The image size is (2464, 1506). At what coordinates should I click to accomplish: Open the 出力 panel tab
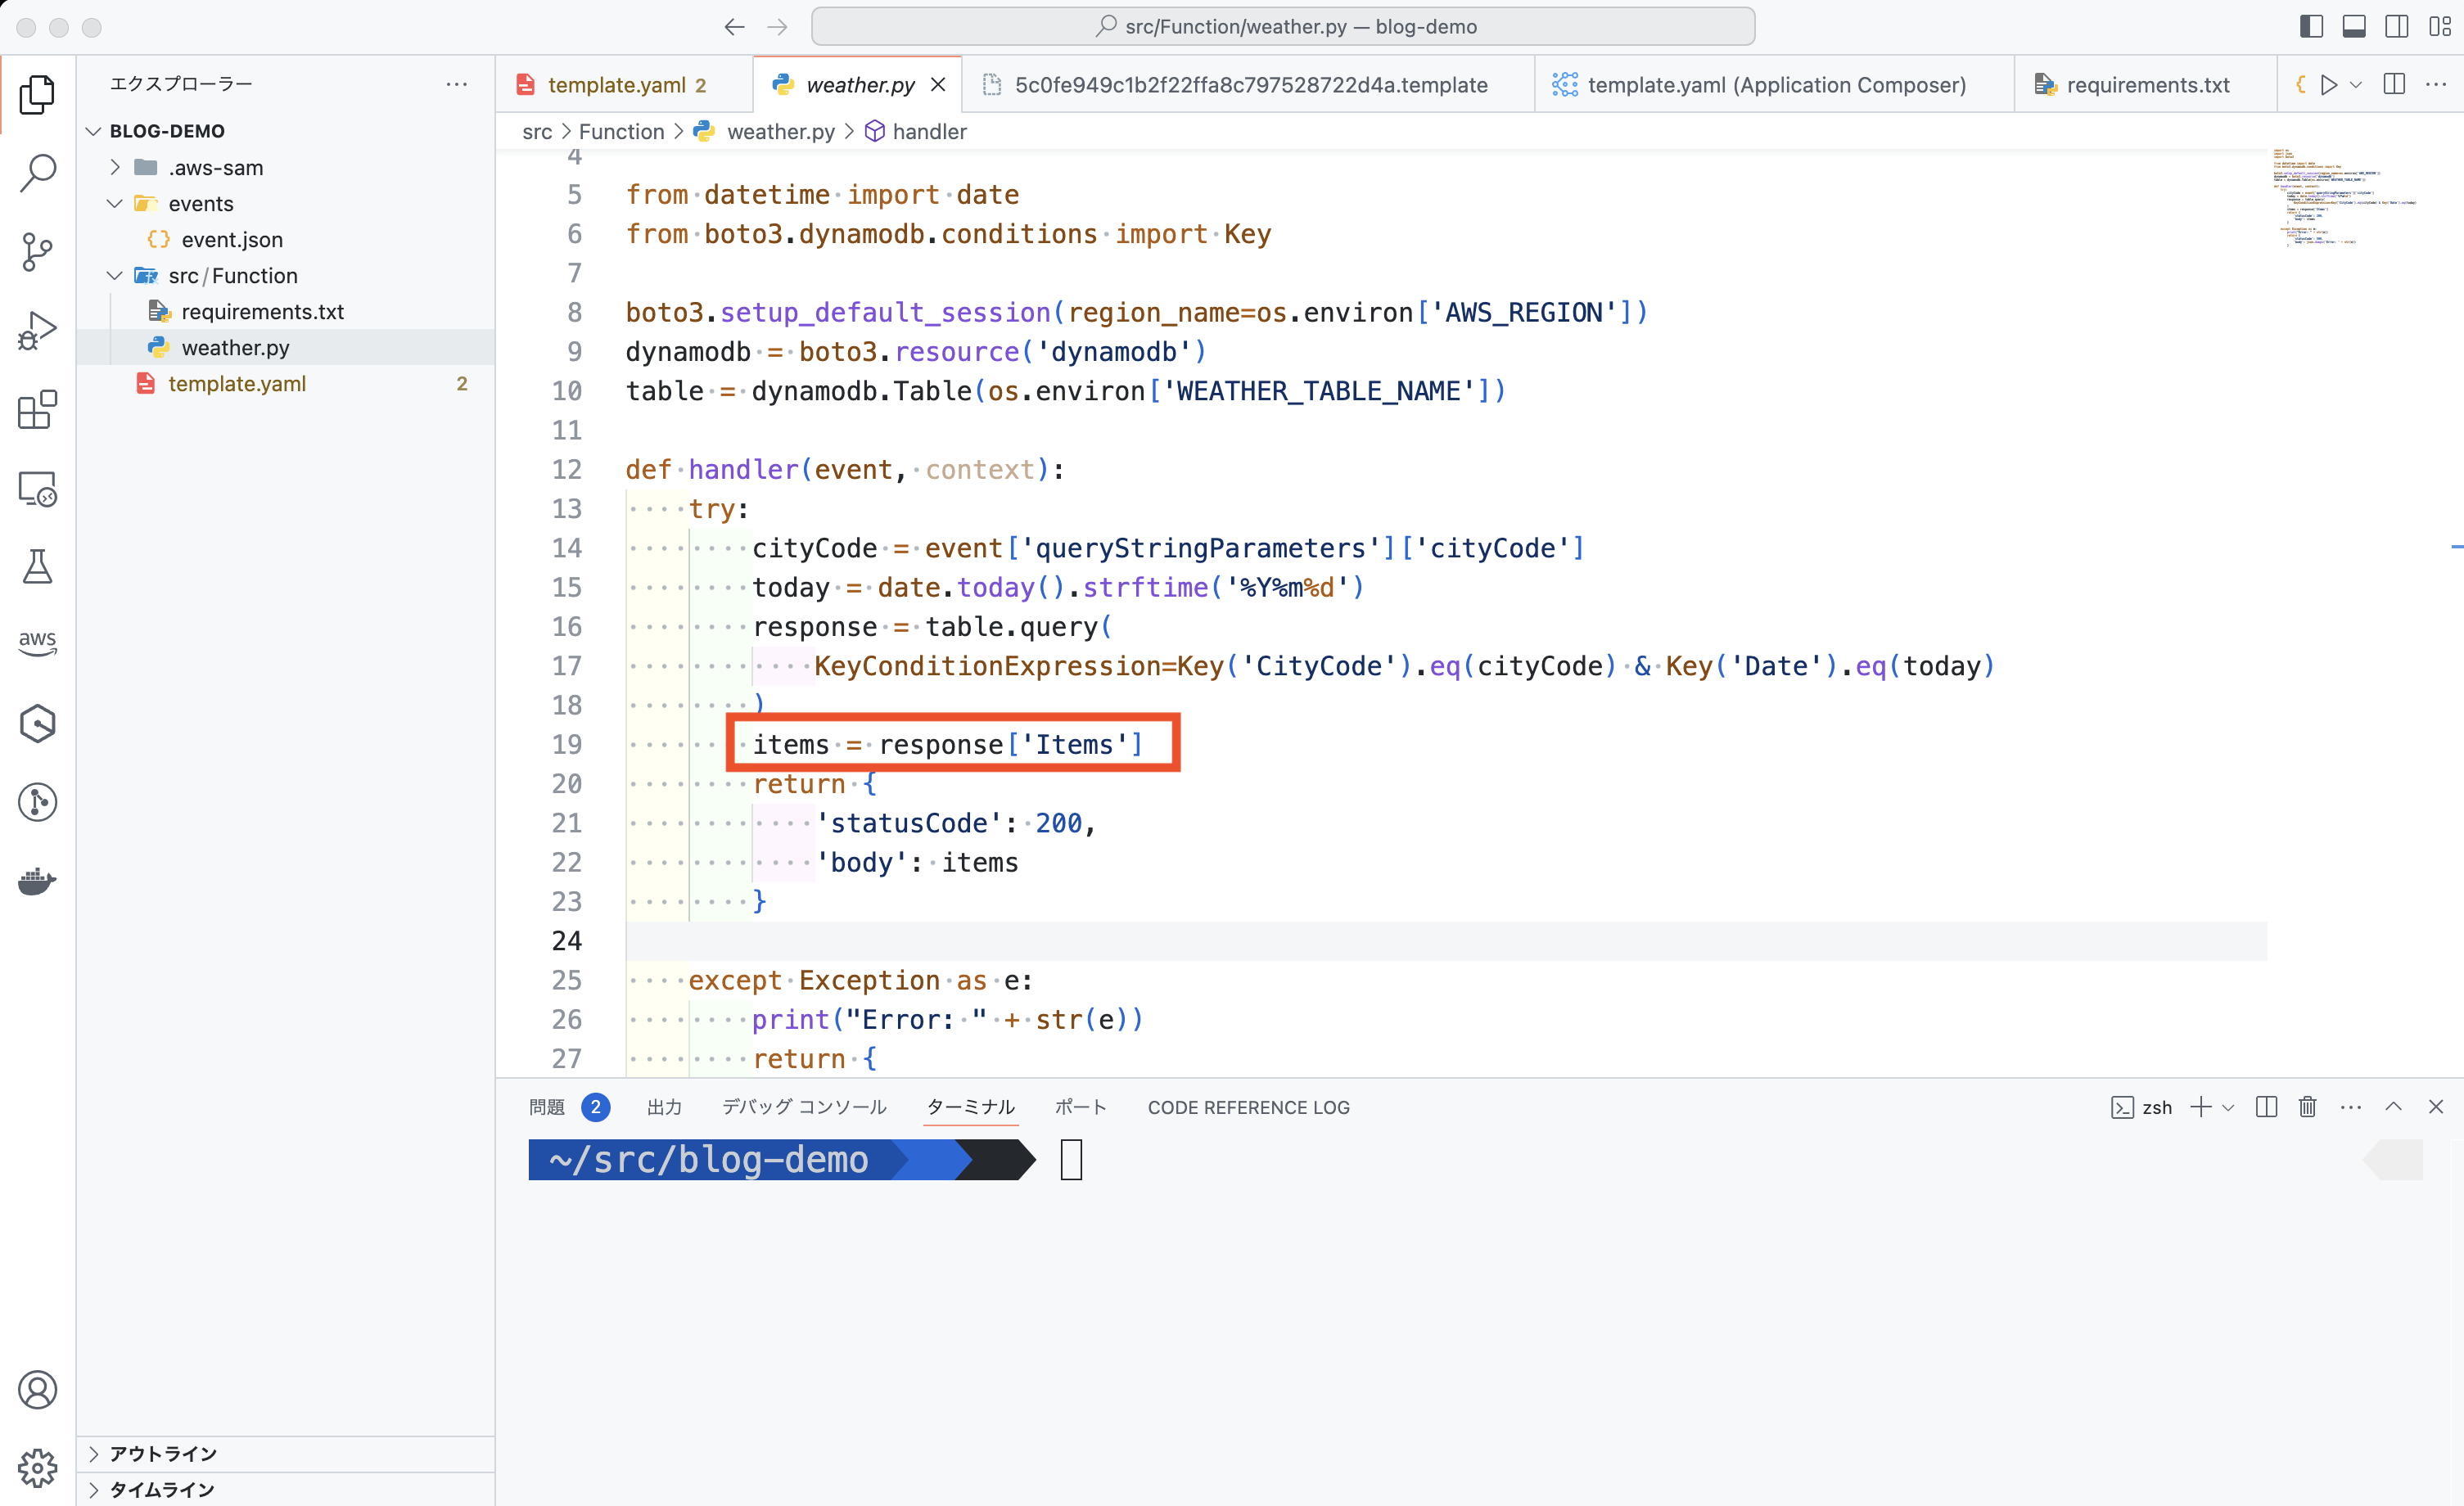[x=664, y=1107]
